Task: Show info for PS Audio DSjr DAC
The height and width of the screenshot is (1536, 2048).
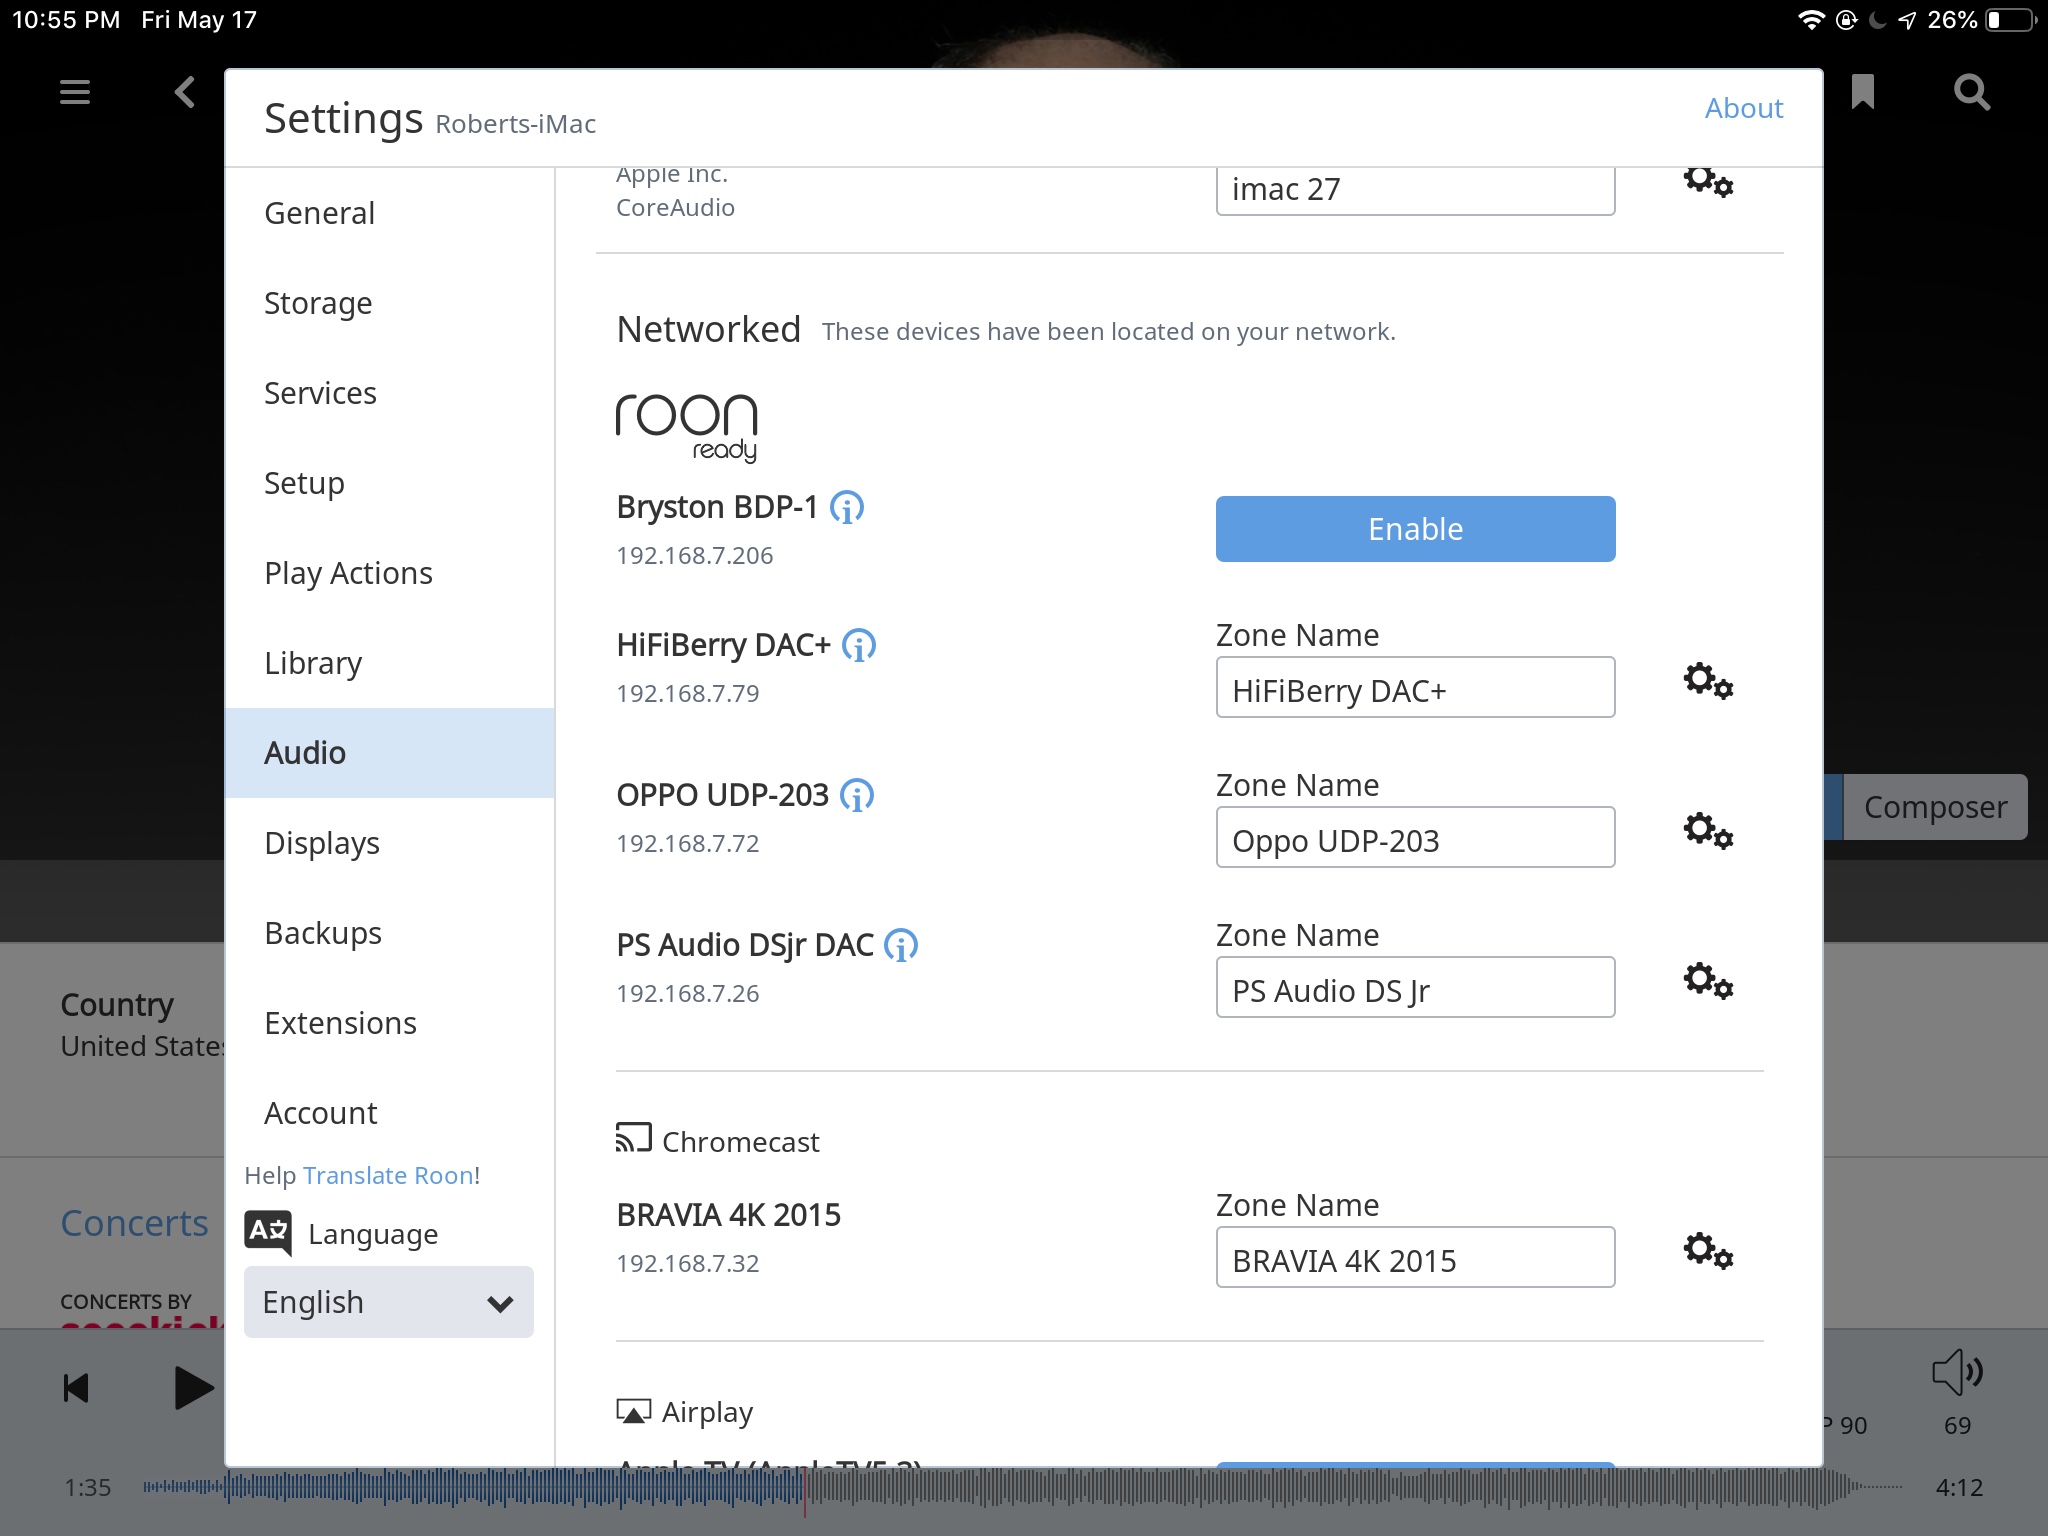Action: [x=901, y=946]
